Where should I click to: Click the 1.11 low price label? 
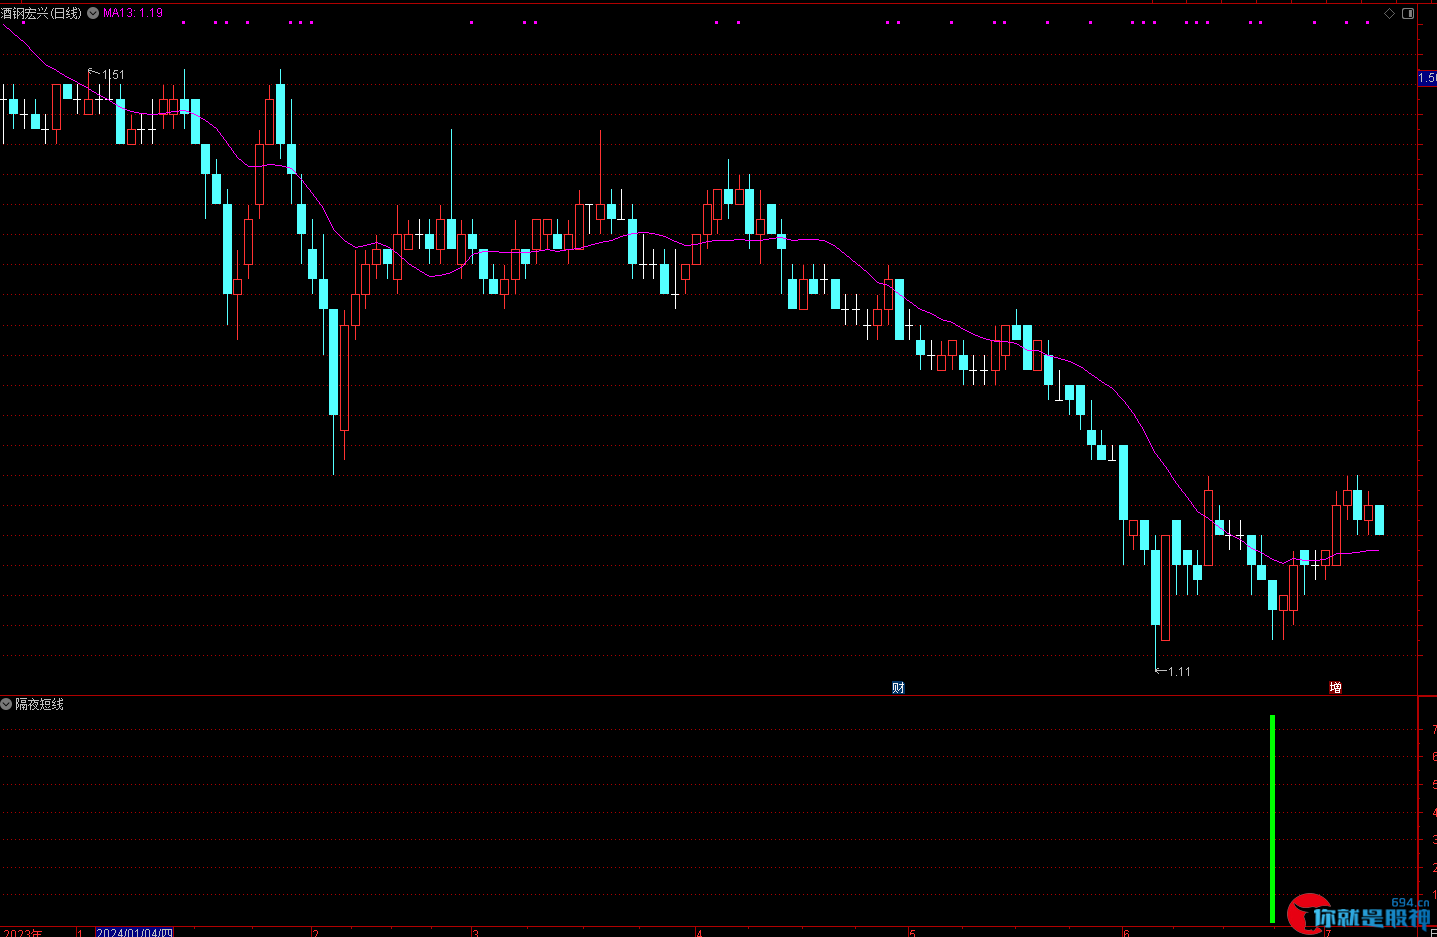pos(1179,671)
